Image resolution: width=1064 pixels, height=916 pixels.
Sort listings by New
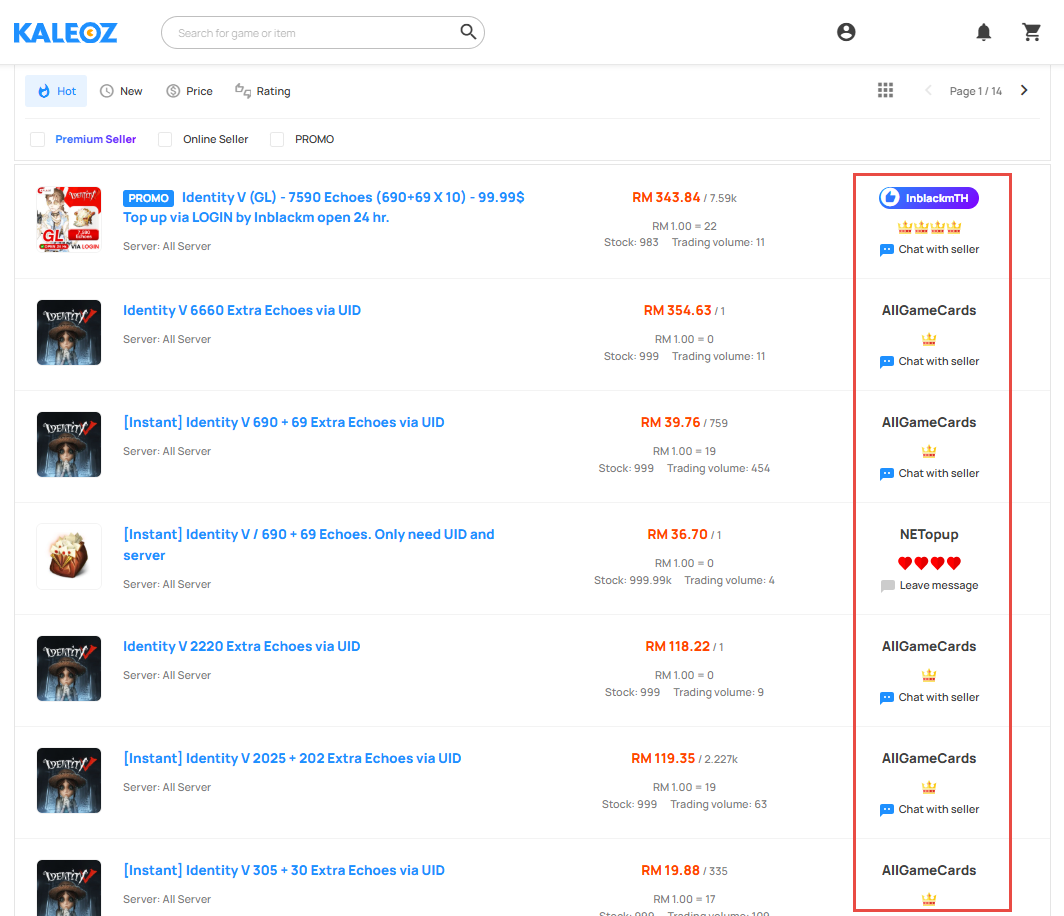pos(121,91)
